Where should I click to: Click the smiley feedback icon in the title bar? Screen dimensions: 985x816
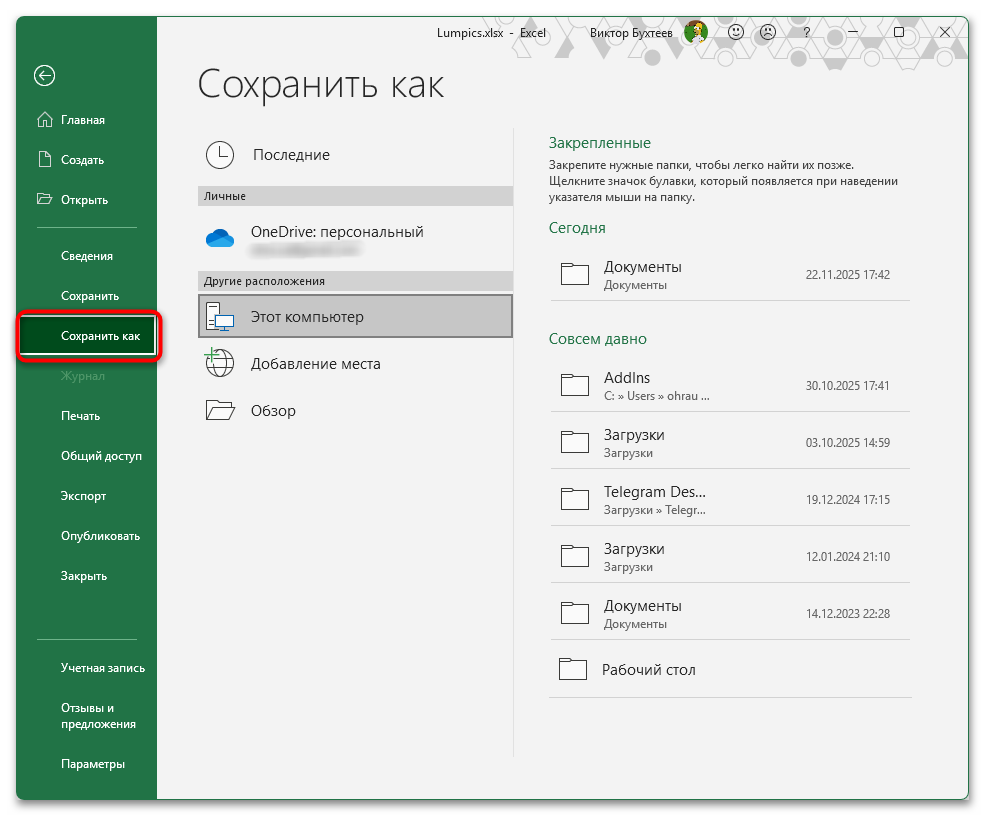coord(736,32)
